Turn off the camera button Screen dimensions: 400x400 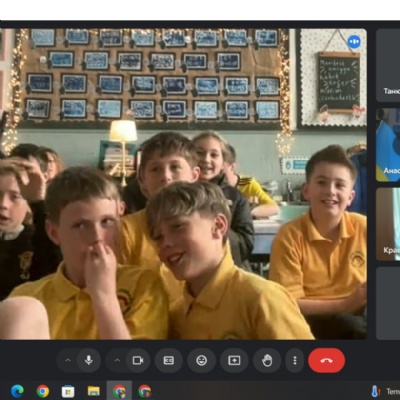(x=138, y=360)
